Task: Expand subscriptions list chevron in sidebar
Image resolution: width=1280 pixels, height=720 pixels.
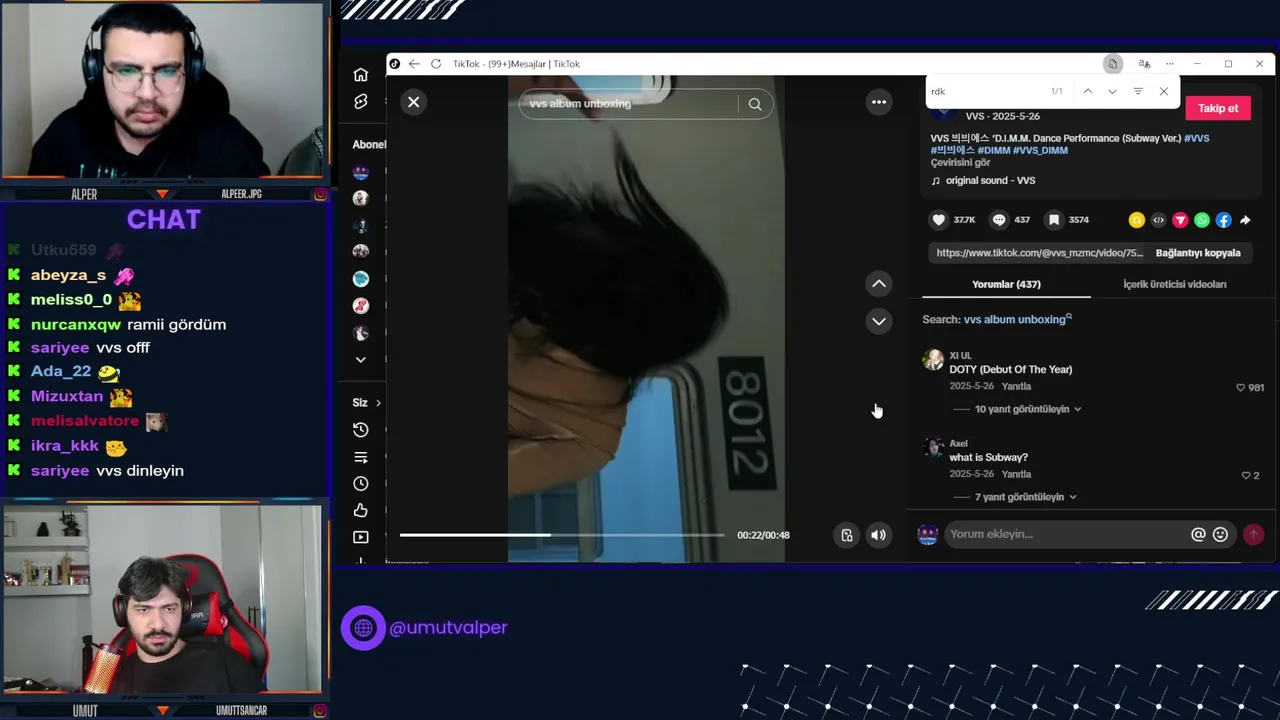Action: 361,360
